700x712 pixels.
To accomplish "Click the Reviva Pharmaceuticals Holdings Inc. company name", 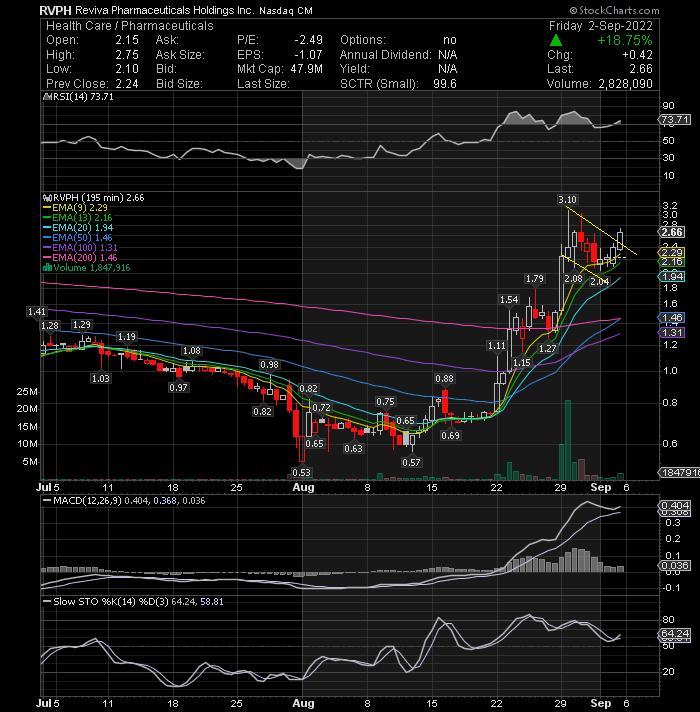I will tap(164, 10).
